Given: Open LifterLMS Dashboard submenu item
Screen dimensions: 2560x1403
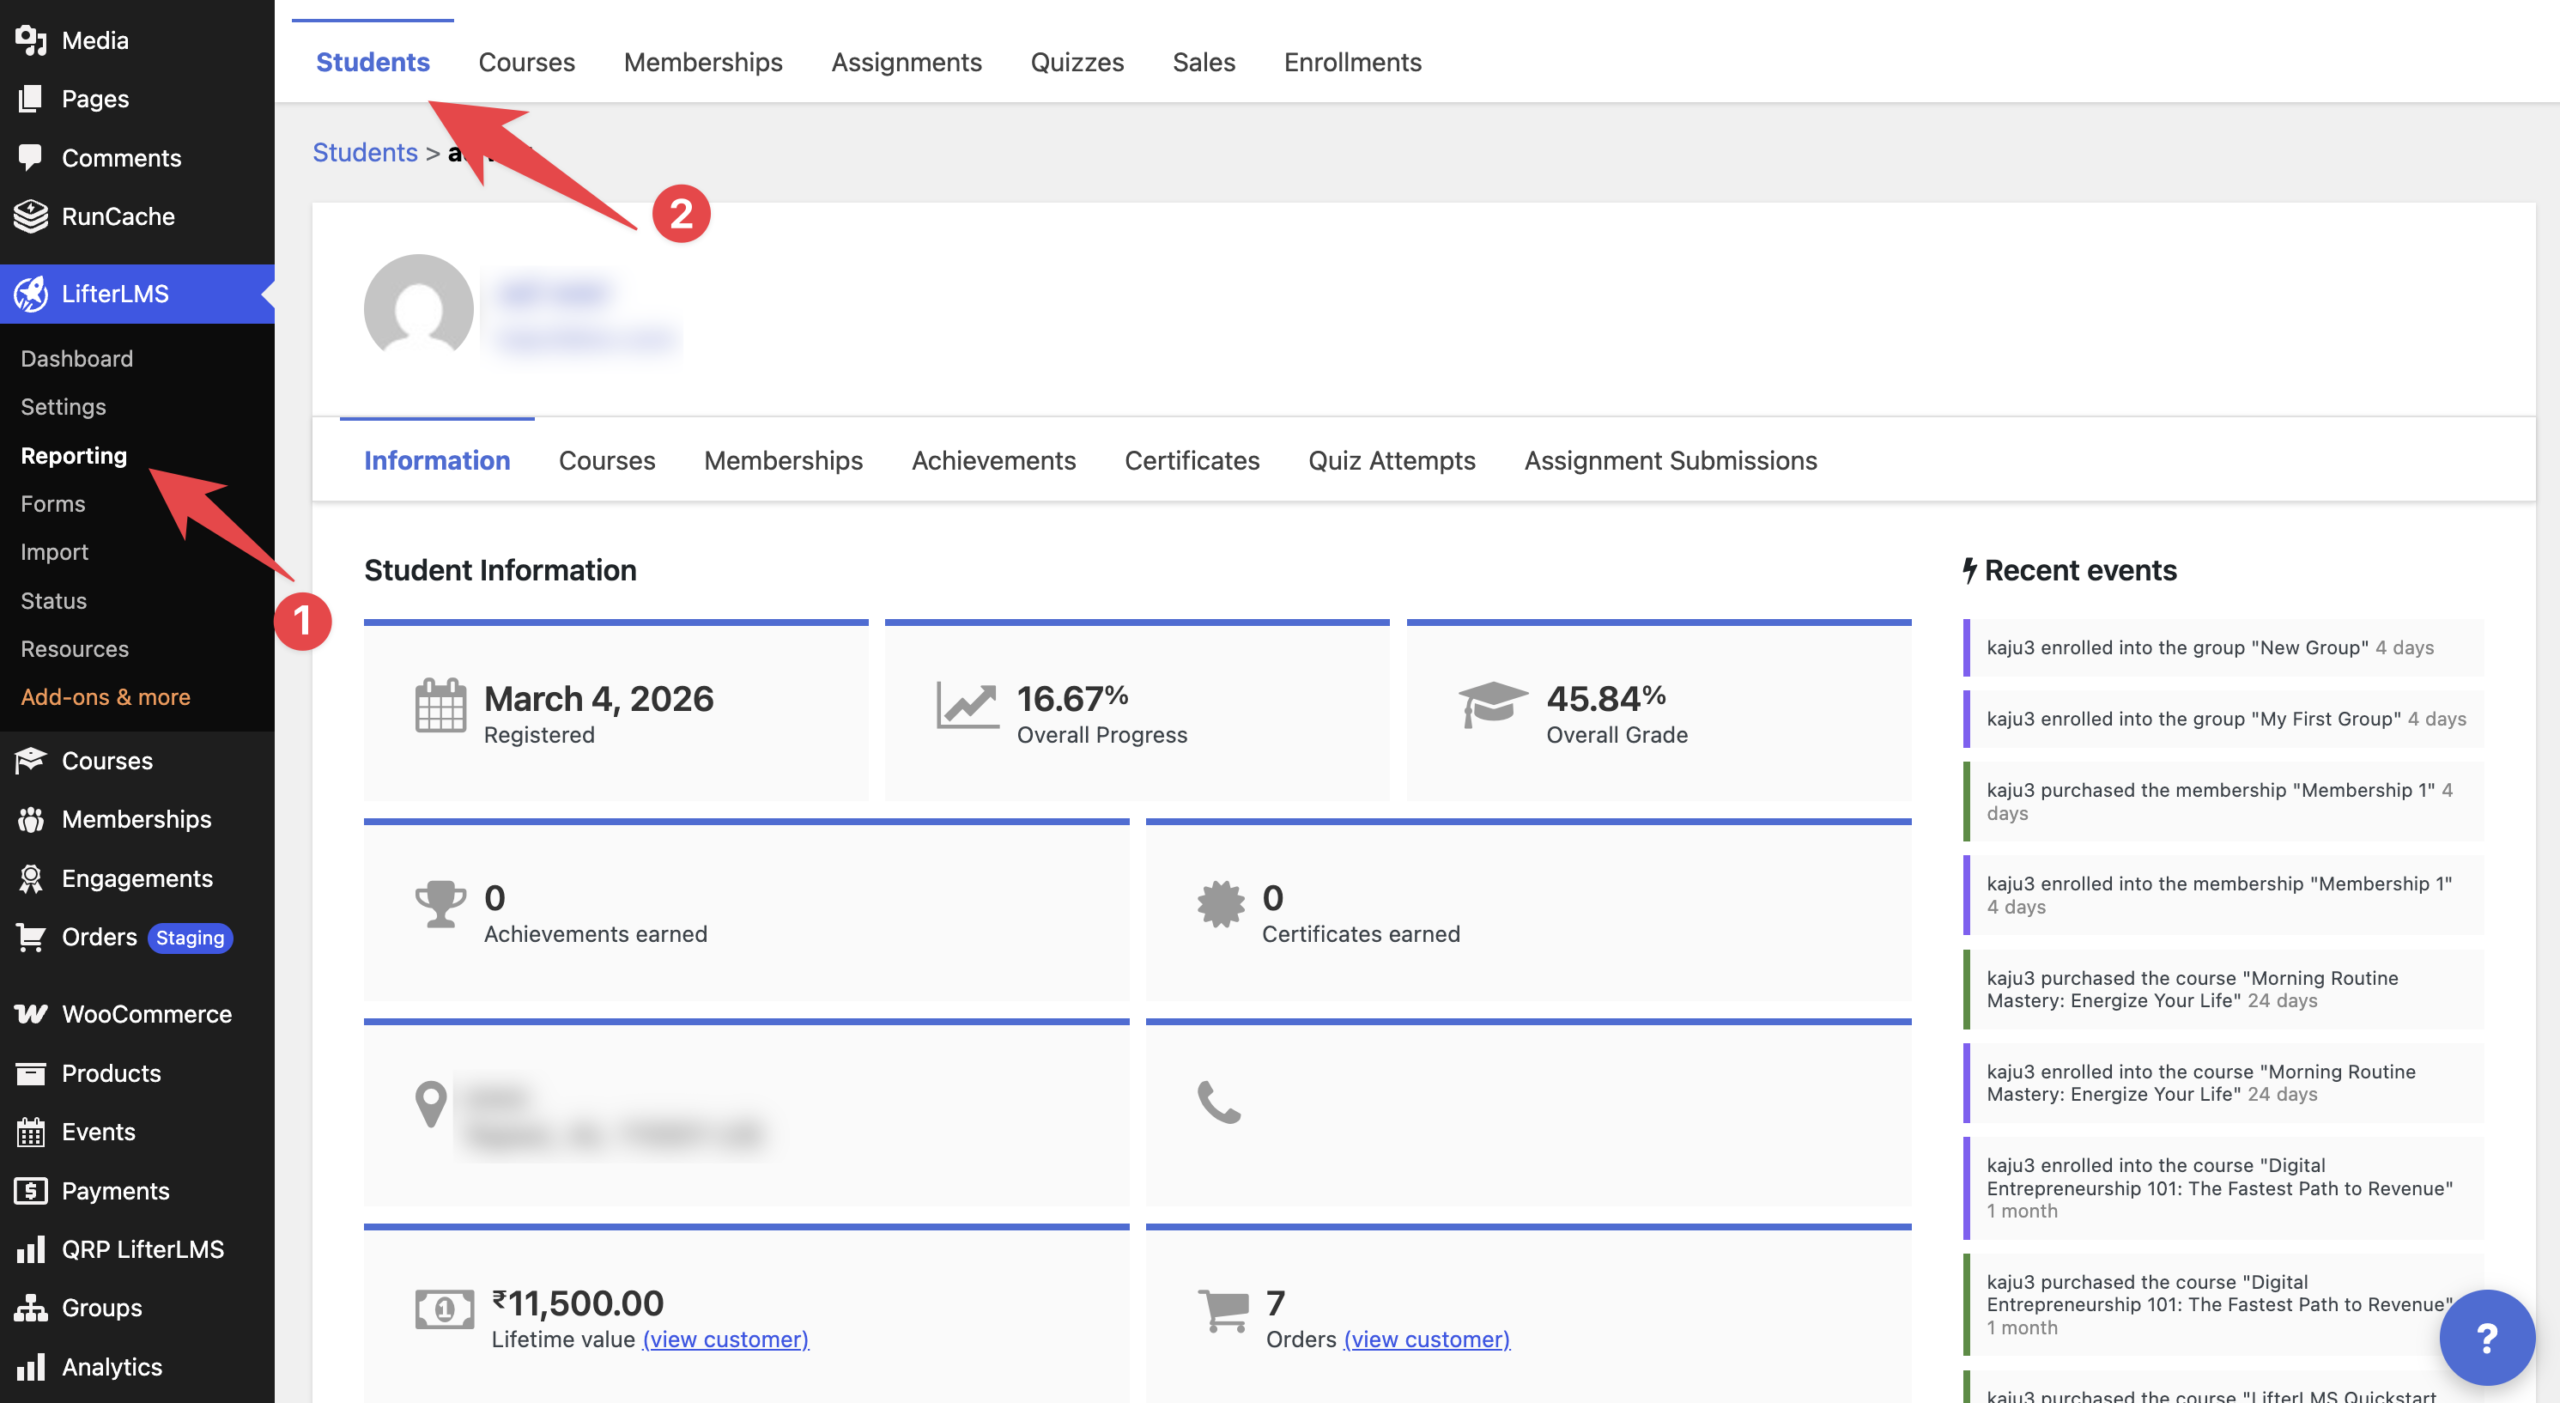Looking at the screenshot, I should tap(77, 358).
